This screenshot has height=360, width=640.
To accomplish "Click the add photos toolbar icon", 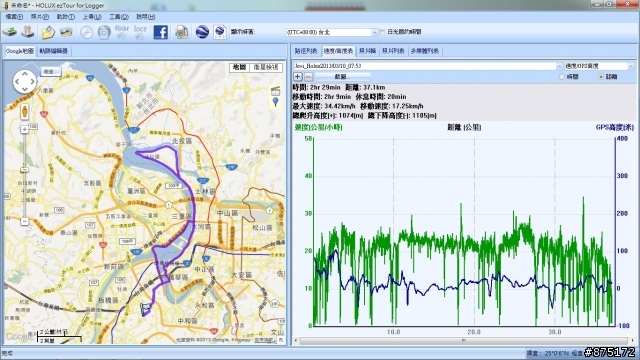I will (x=66, y=32).
